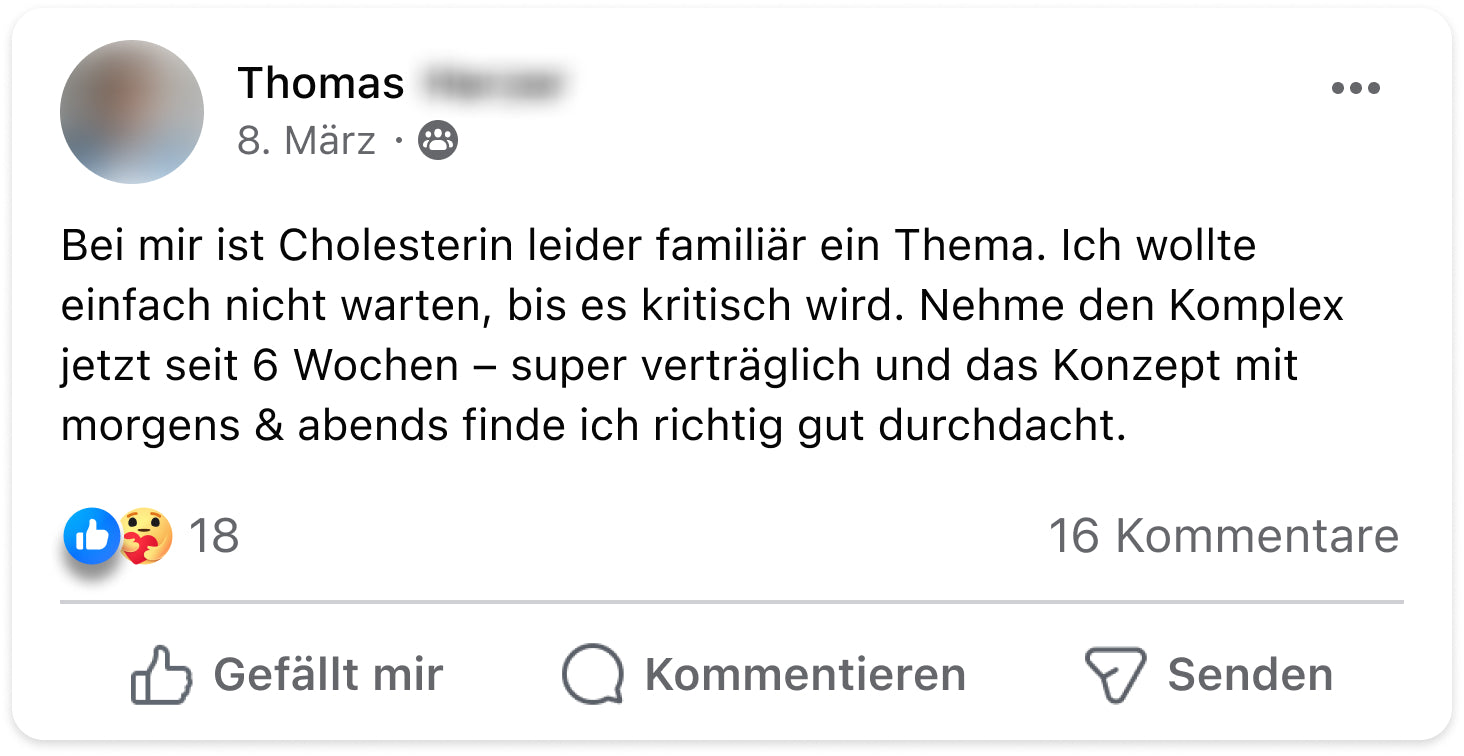Click the 'Kommentieren' label
The image size is (1464, 756).
pos(805,674)
